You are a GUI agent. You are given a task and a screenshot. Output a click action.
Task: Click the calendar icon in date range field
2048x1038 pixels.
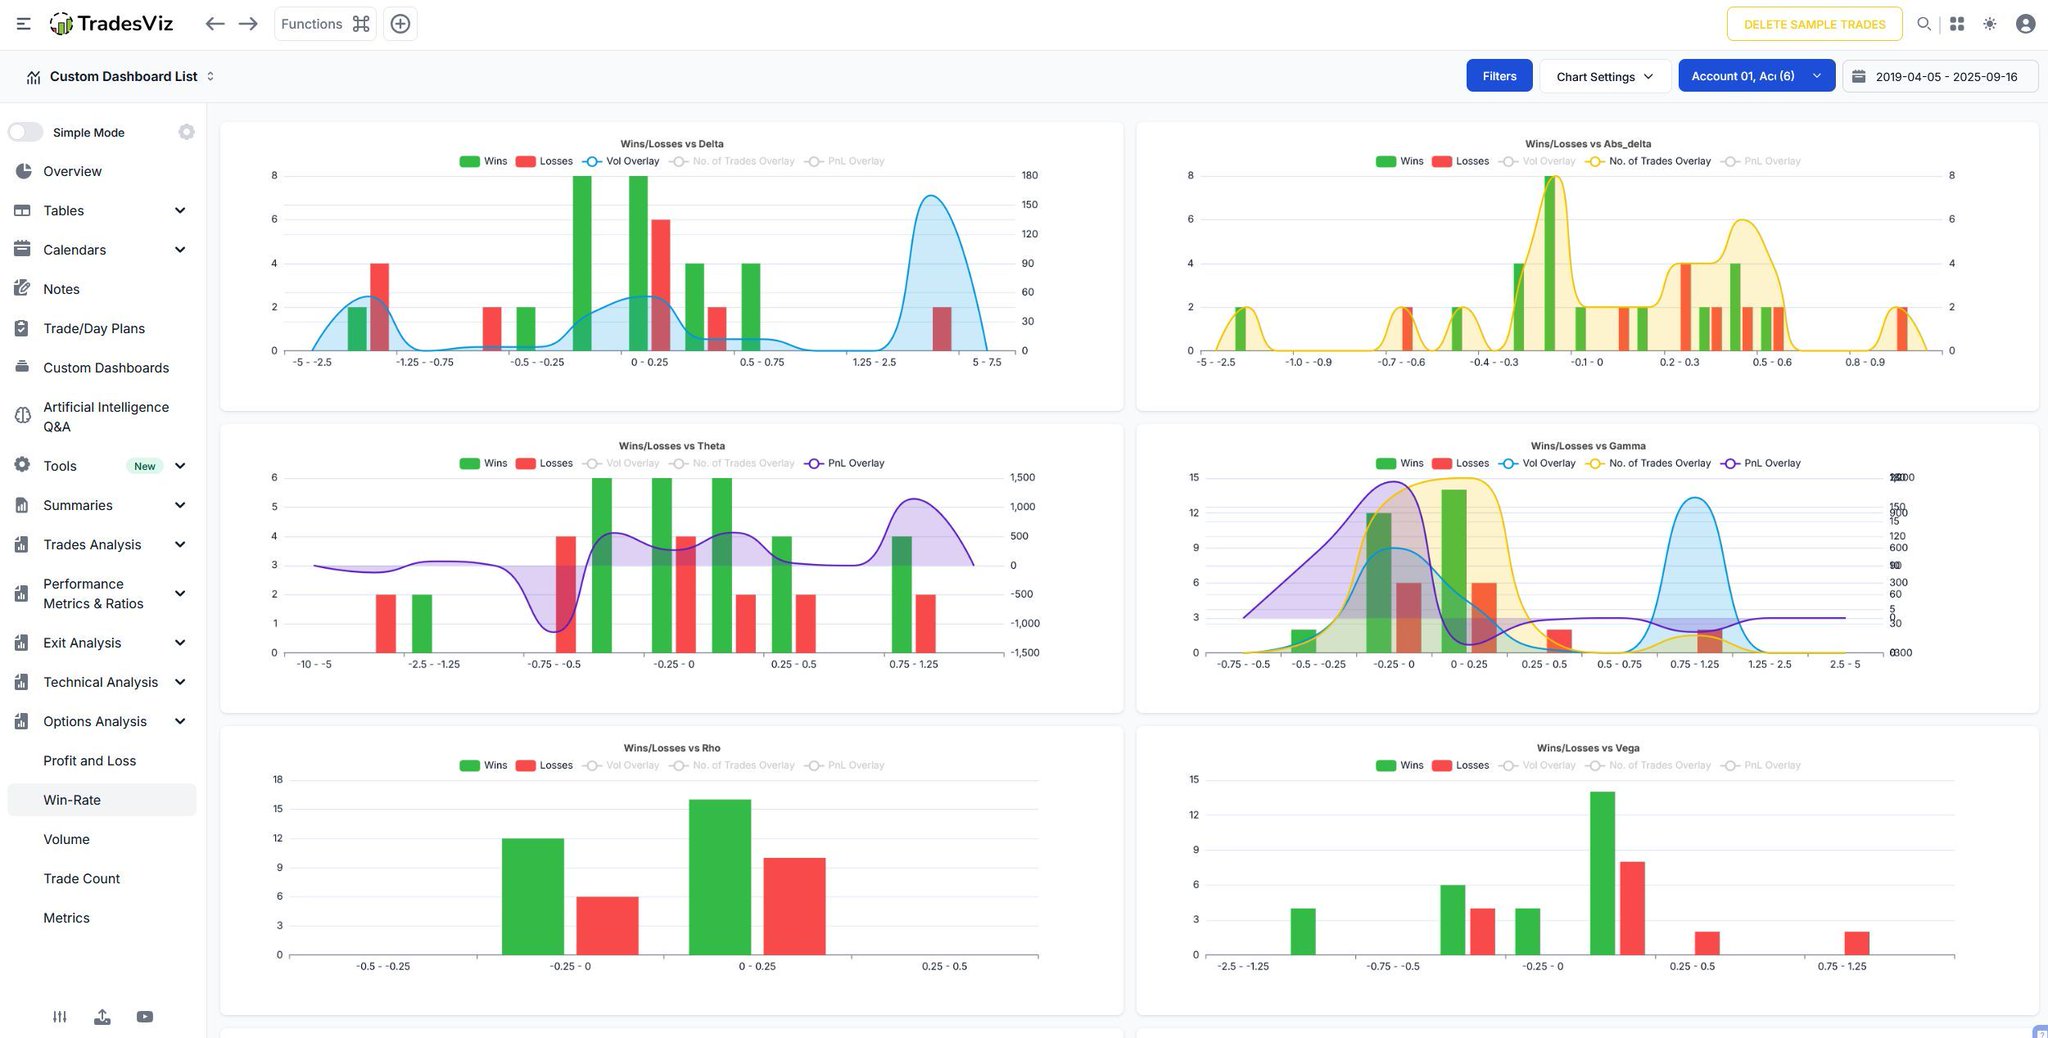click(x=1858, y=76)
